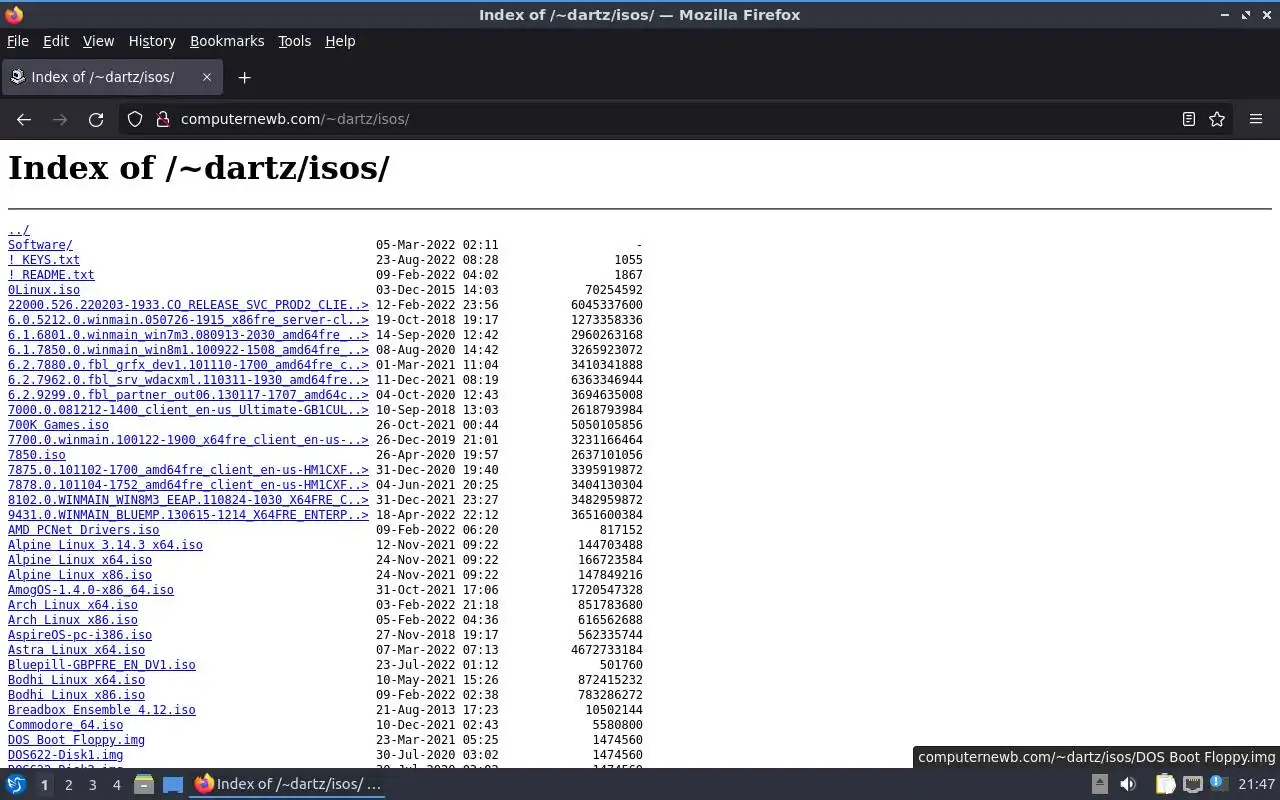This screenshot has height=800, width=1280.
Task: Toggle reader view for this page
Action: pyautogui.click(x=1189, y=119)
